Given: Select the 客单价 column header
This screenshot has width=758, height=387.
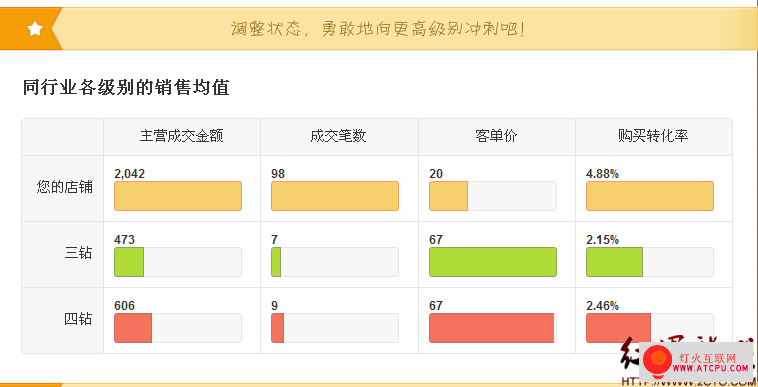Looking at the screenshot, I should pos(496,136).
